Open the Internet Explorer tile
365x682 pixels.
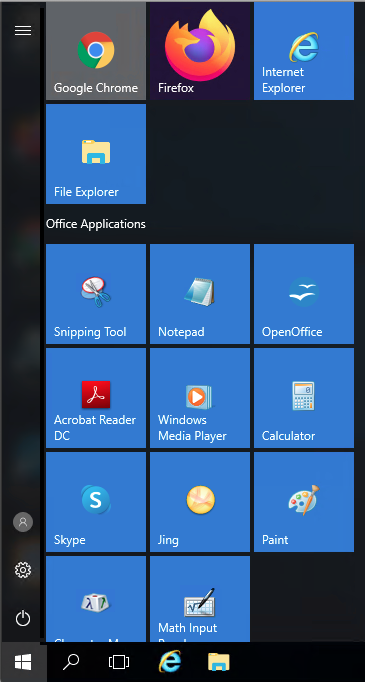pos(304,51)
